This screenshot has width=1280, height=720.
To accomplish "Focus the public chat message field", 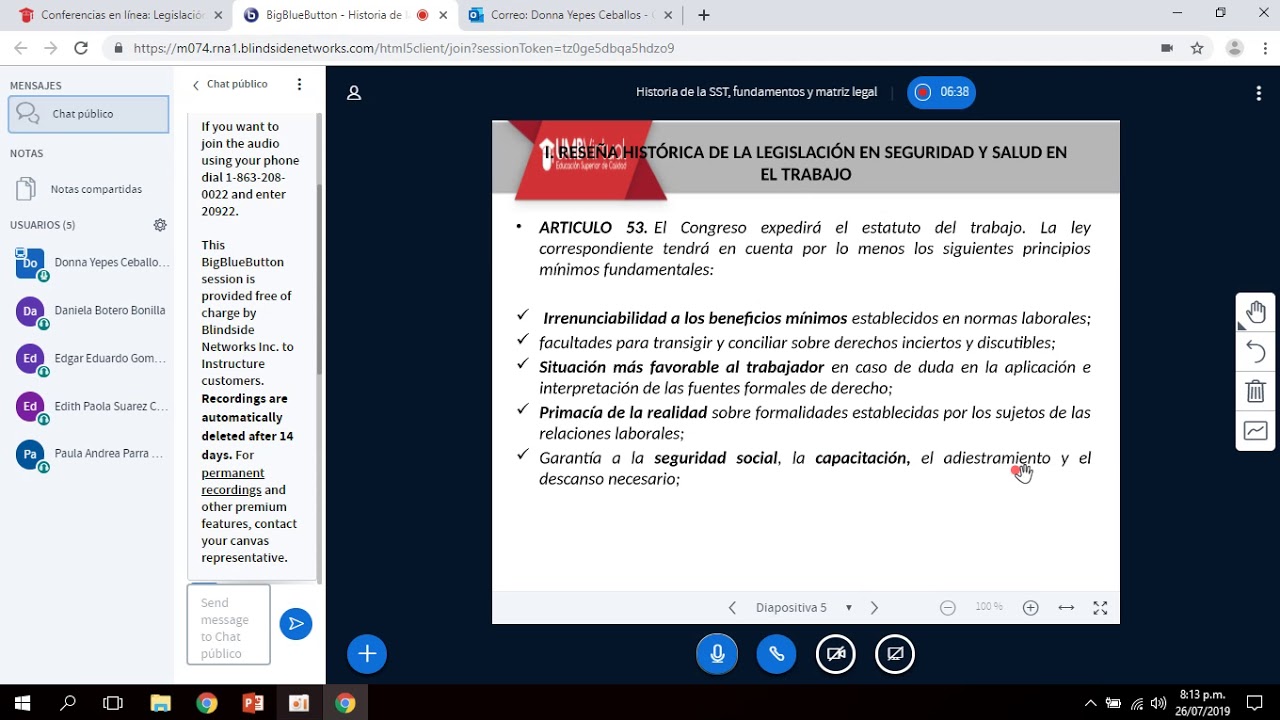I will [x=229, y=625].
